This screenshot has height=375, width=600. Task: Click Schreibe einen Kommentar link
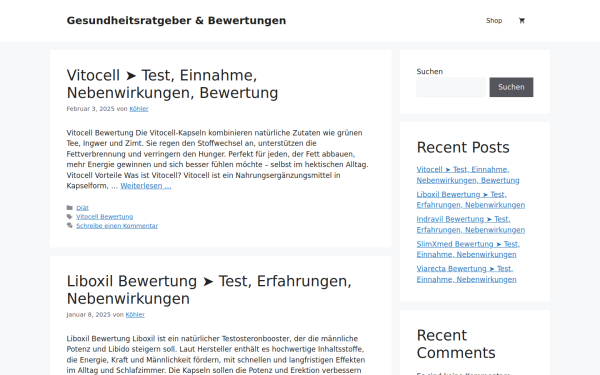pyautogui.click(x=117, y=226)
